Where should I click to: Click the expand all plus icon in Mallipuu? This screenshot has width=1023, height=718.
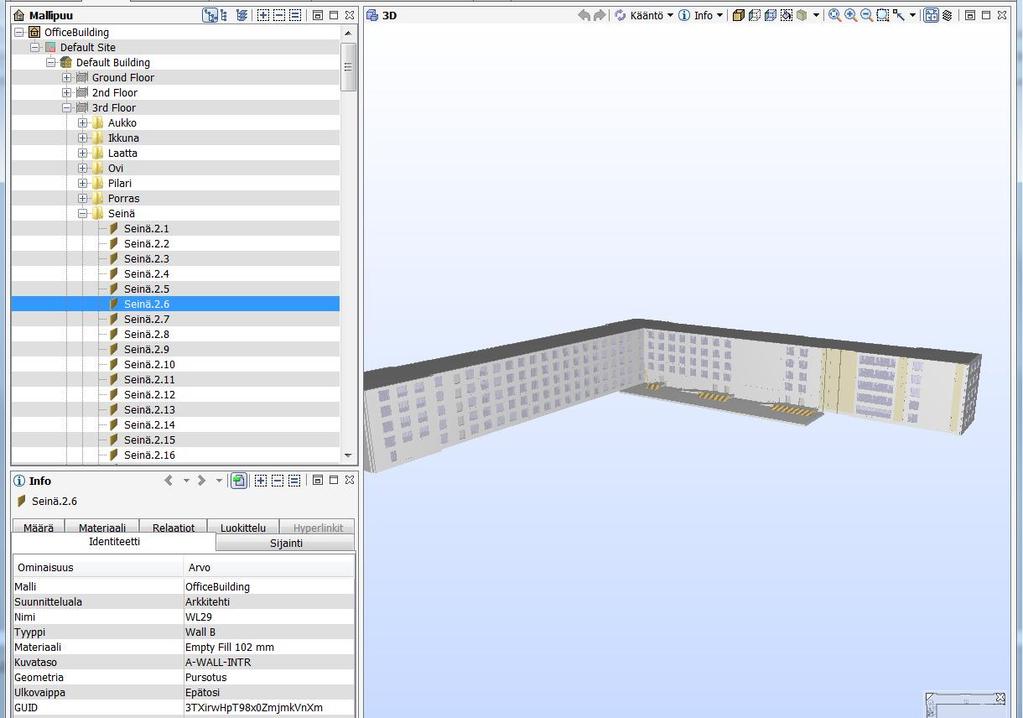(263, 15)
